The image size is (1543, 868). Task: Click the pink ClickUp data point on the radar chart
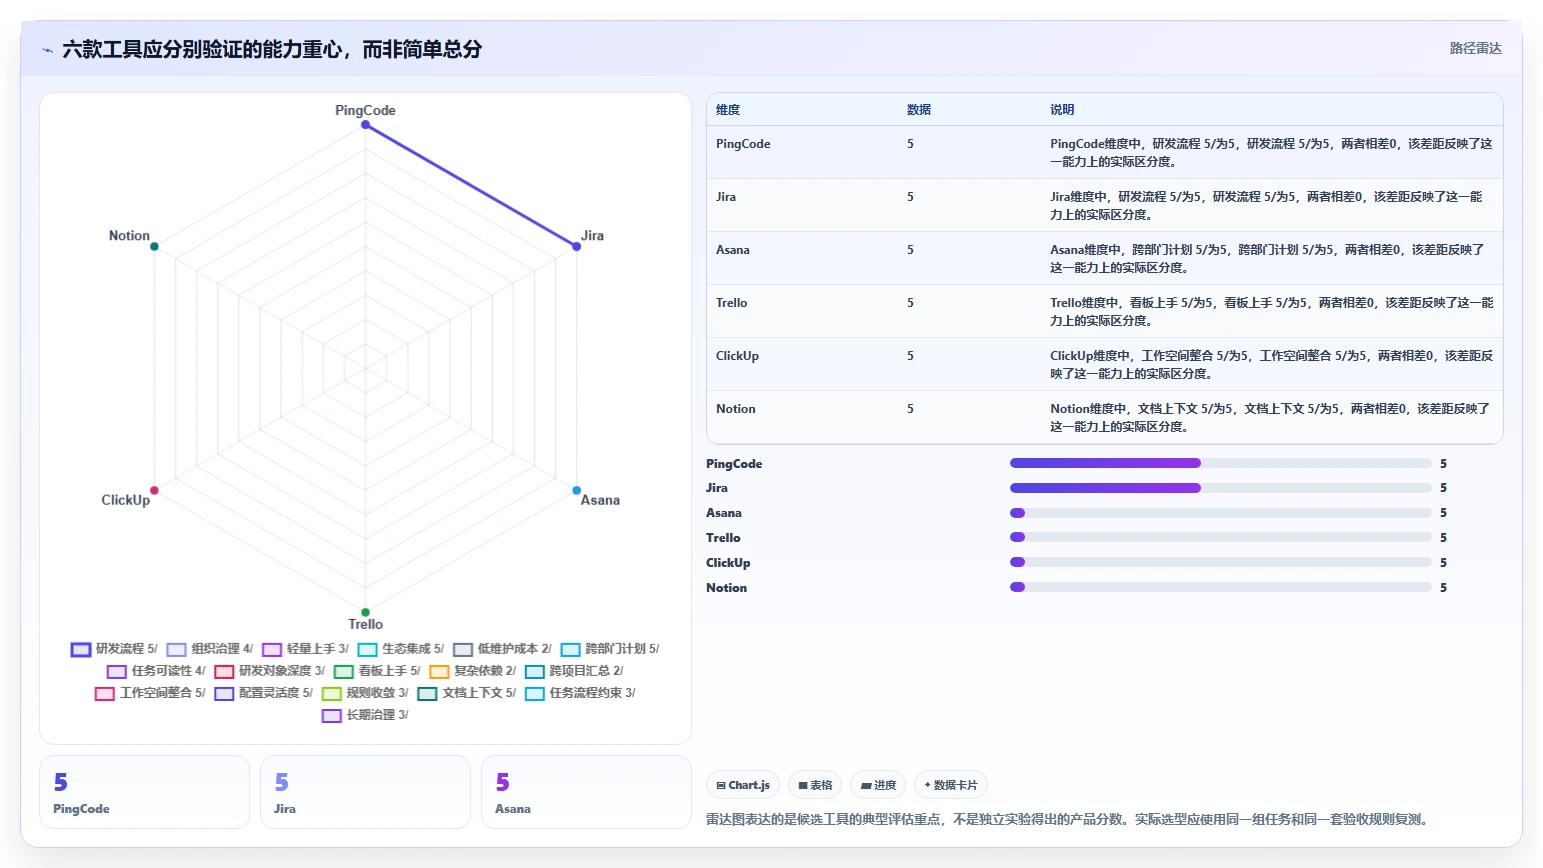154,490
